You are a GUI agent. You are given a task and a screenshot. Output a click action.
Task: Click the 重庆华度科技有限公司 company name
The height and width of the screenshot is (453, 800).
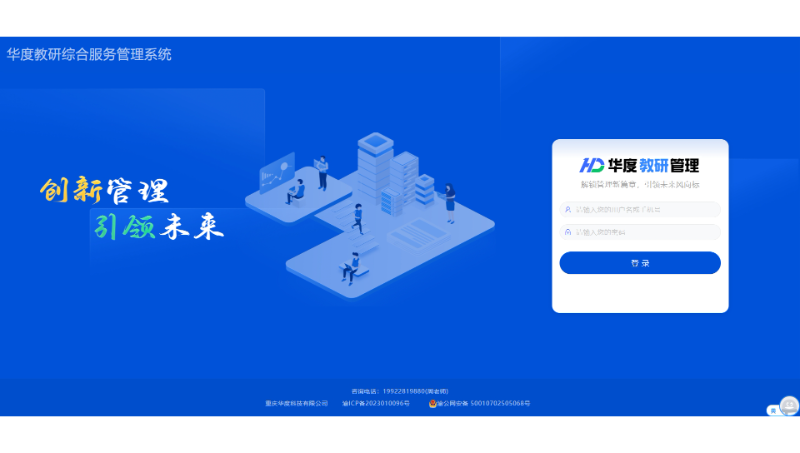pyautogui.click(x=297, y=403)
